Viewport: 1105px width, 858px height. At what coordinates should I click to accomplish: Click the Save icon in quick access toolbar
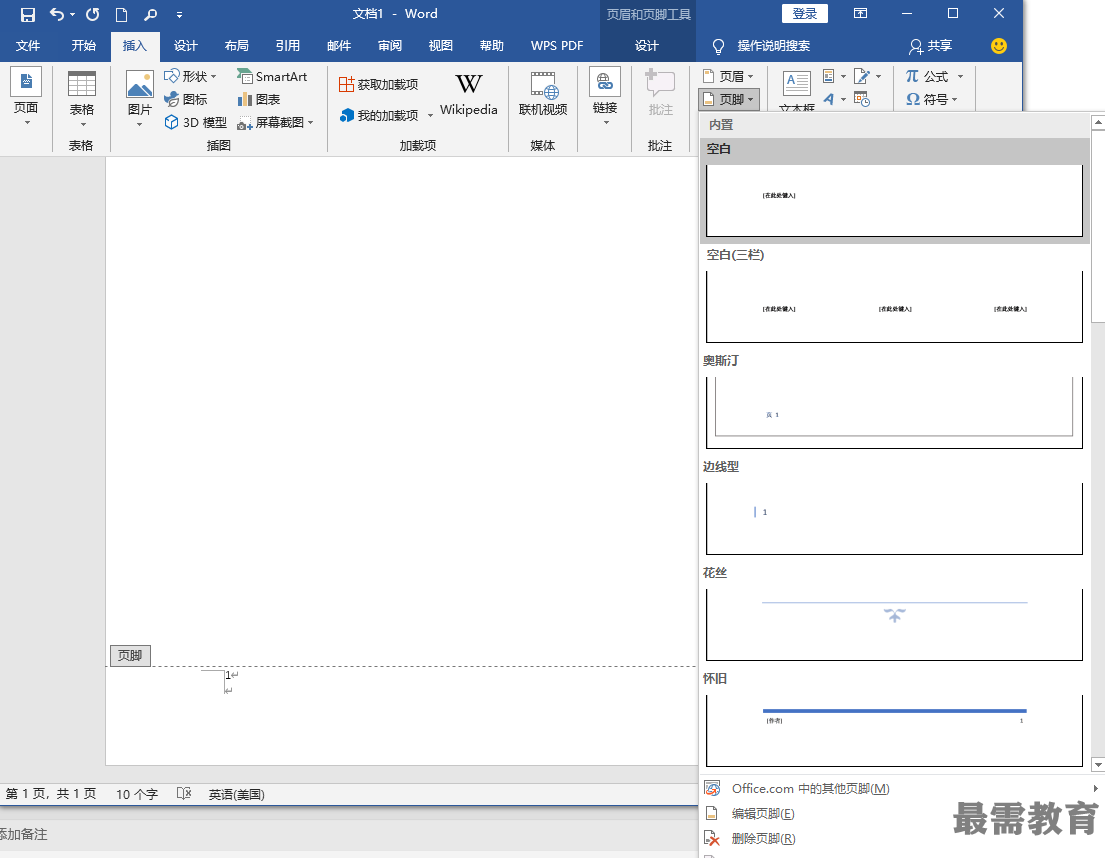tap(27, 14)
